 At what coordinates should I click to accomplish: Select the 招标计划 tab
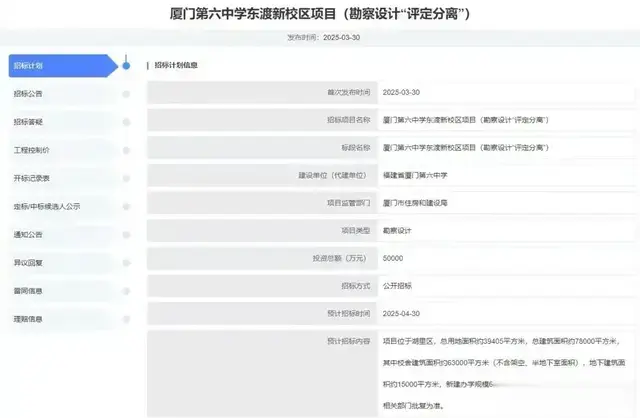tap(63, 66)
